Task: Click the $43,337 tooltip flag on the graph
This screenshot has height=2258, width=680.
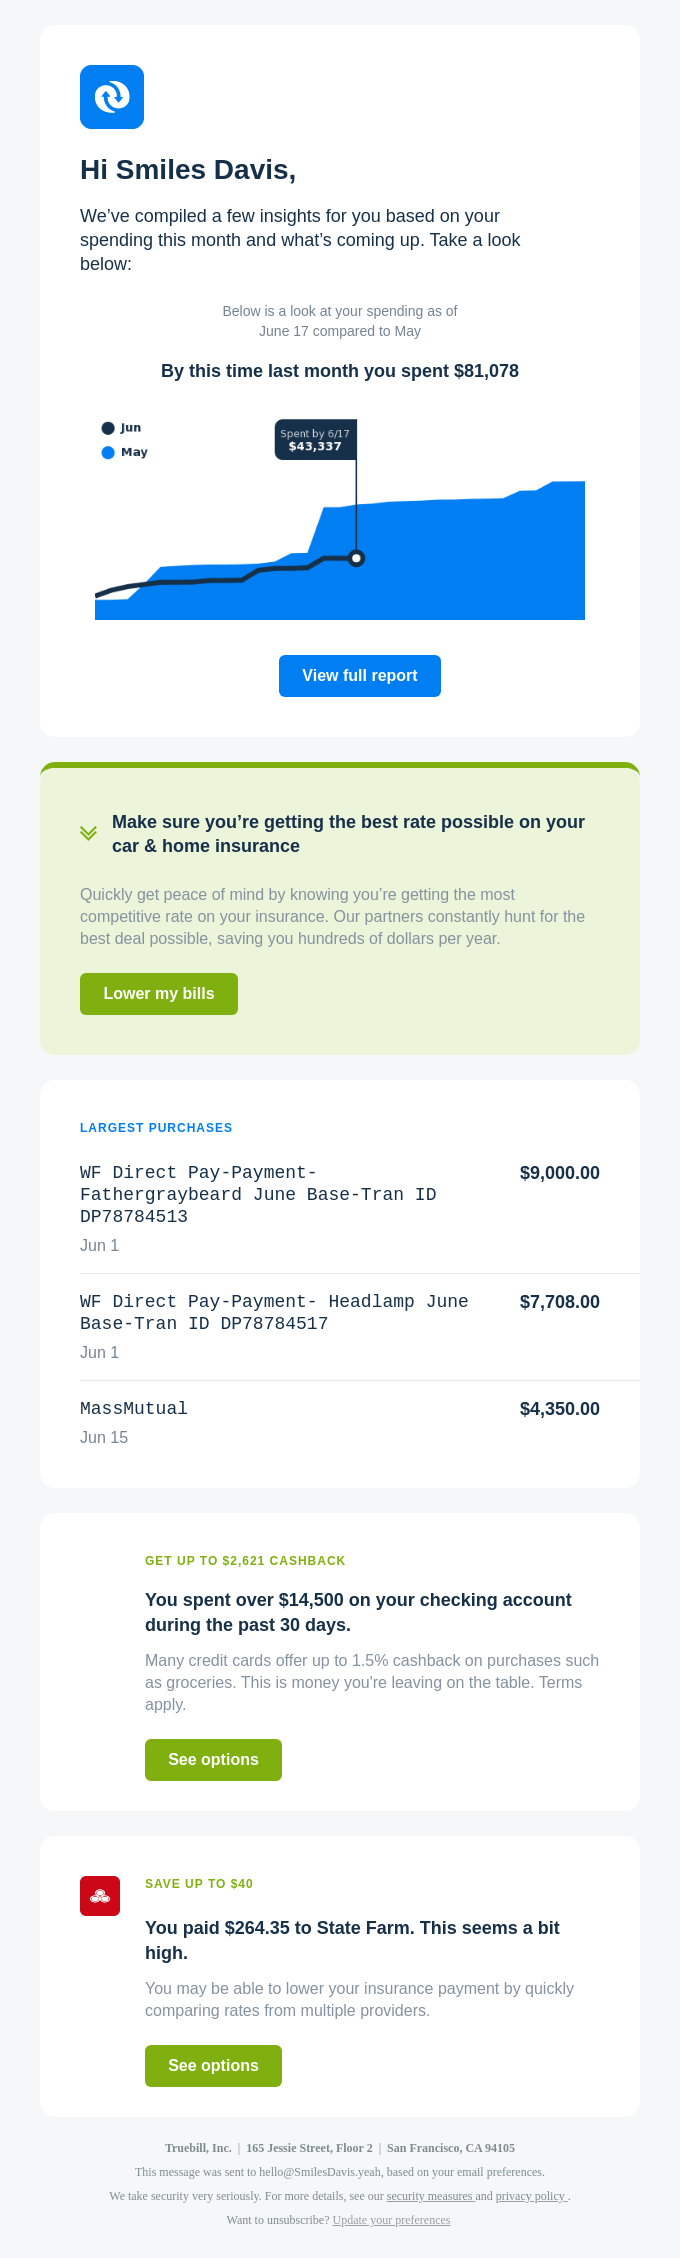Action: point(315,440)
